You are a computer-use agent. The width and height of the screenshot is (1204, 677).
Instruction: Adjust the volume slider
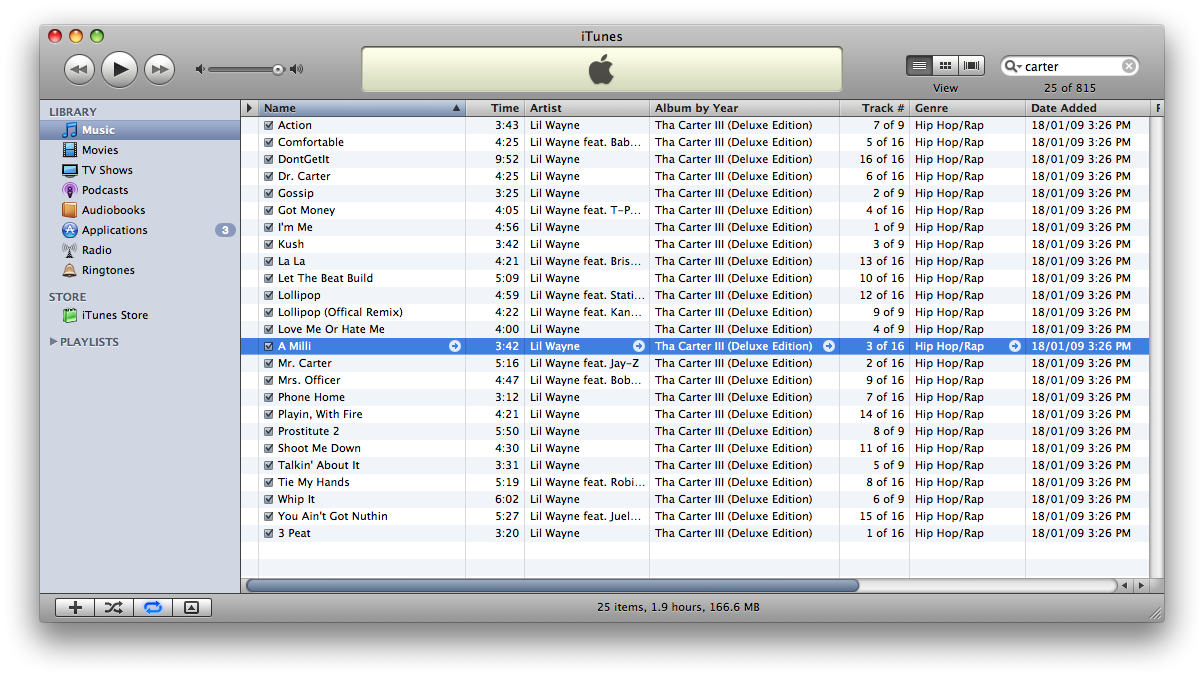pos(278,69)
